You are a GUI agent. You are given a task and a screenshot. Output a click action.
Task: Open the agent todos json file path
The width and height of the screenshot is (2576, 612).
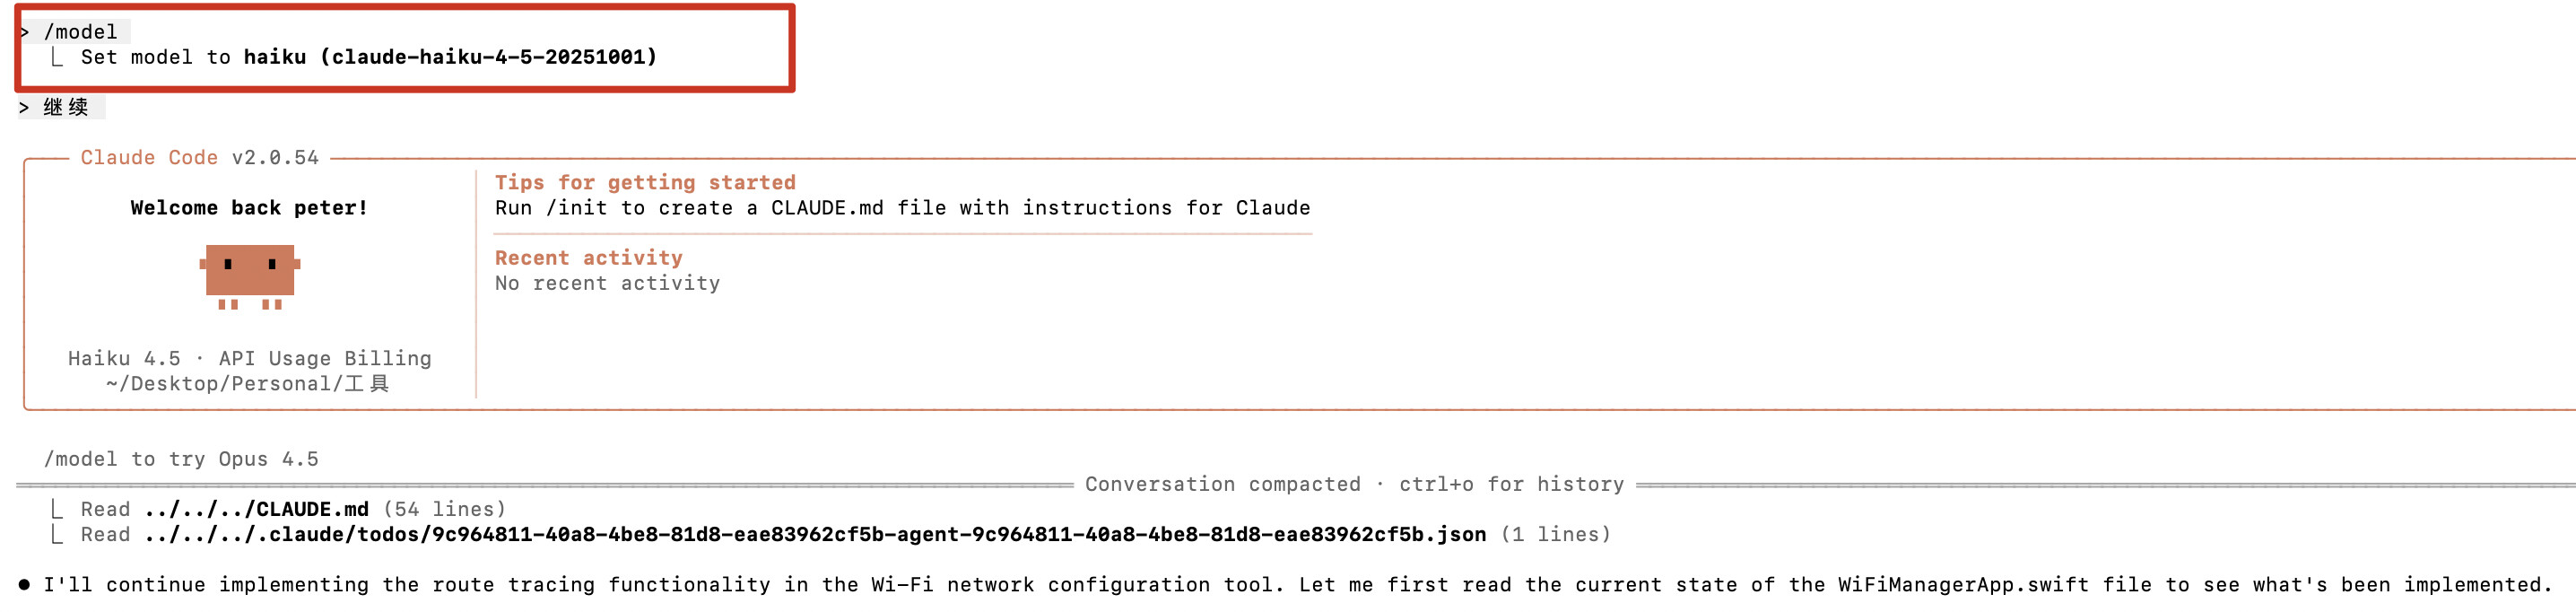click(x=815, y=534)
